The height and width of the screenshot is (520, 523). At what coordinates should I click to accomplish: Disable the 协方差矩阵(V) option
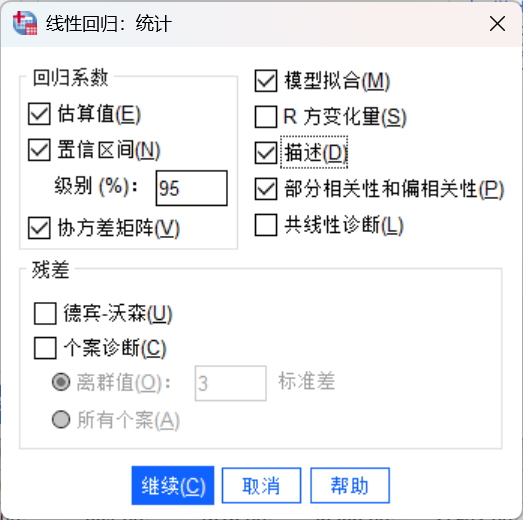39,228
